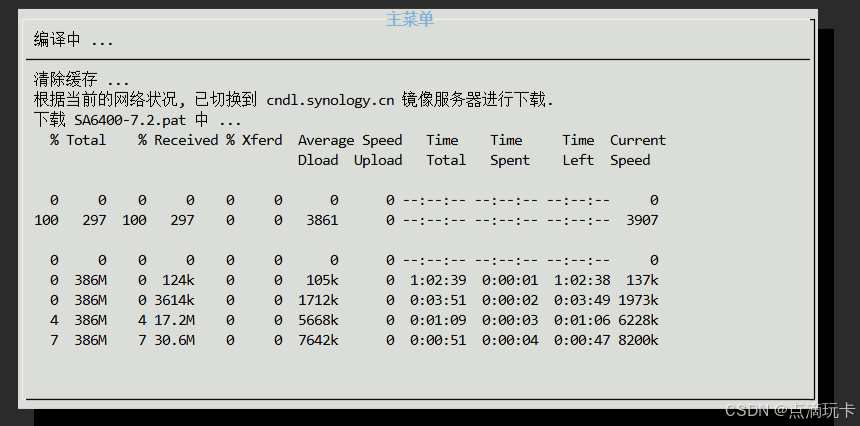Click the 1973k current speed value
Viewport: 860px width, 426px height.
[638, 300]
